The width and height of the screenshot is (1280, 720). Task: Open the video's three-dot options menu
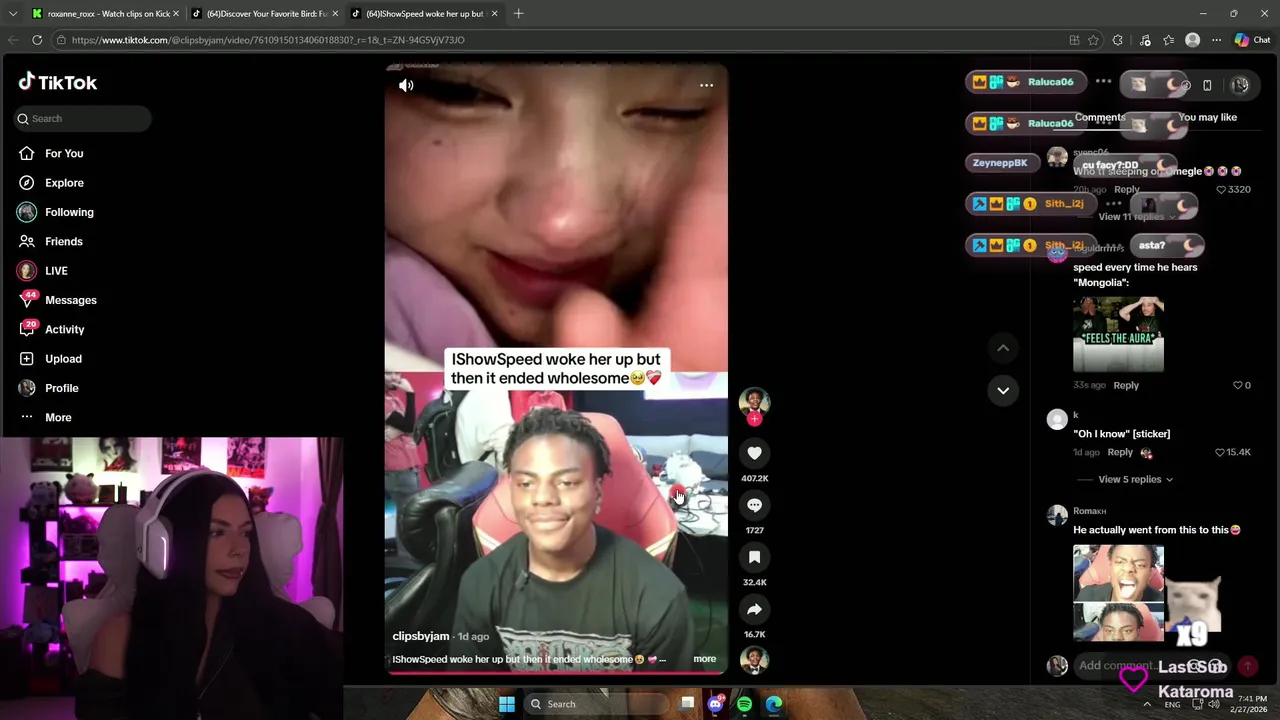(706, 85)
